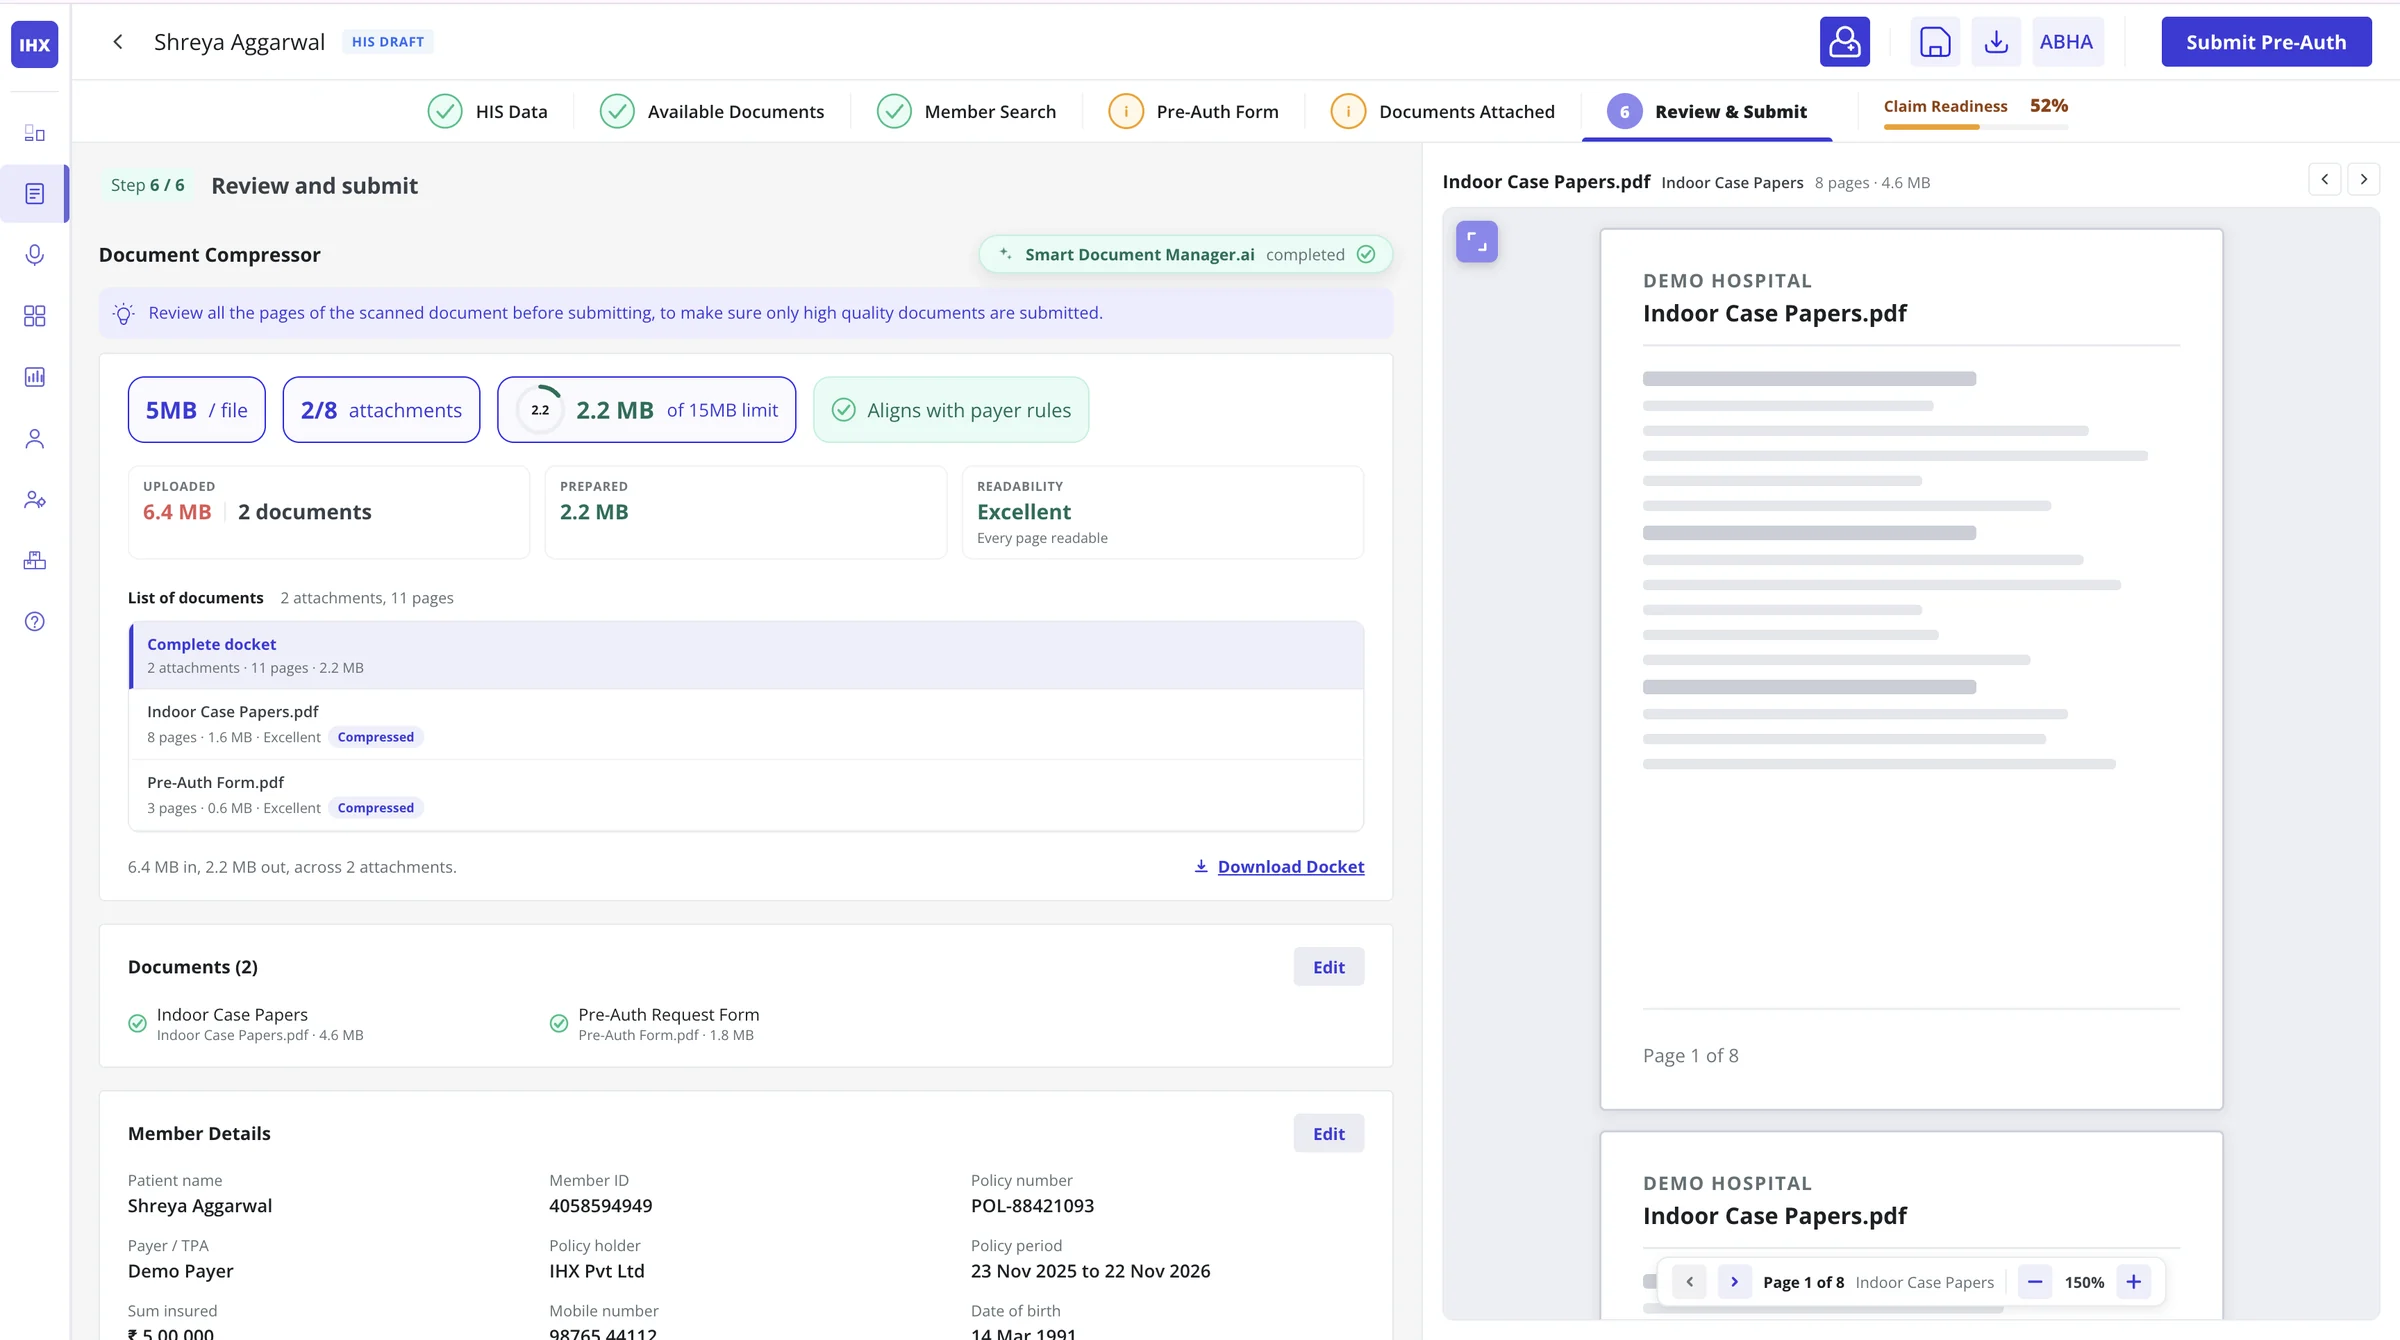Open the grid apps icon in sidebar
This screenshot has width=2400, height=1340.
pos(35,316)
